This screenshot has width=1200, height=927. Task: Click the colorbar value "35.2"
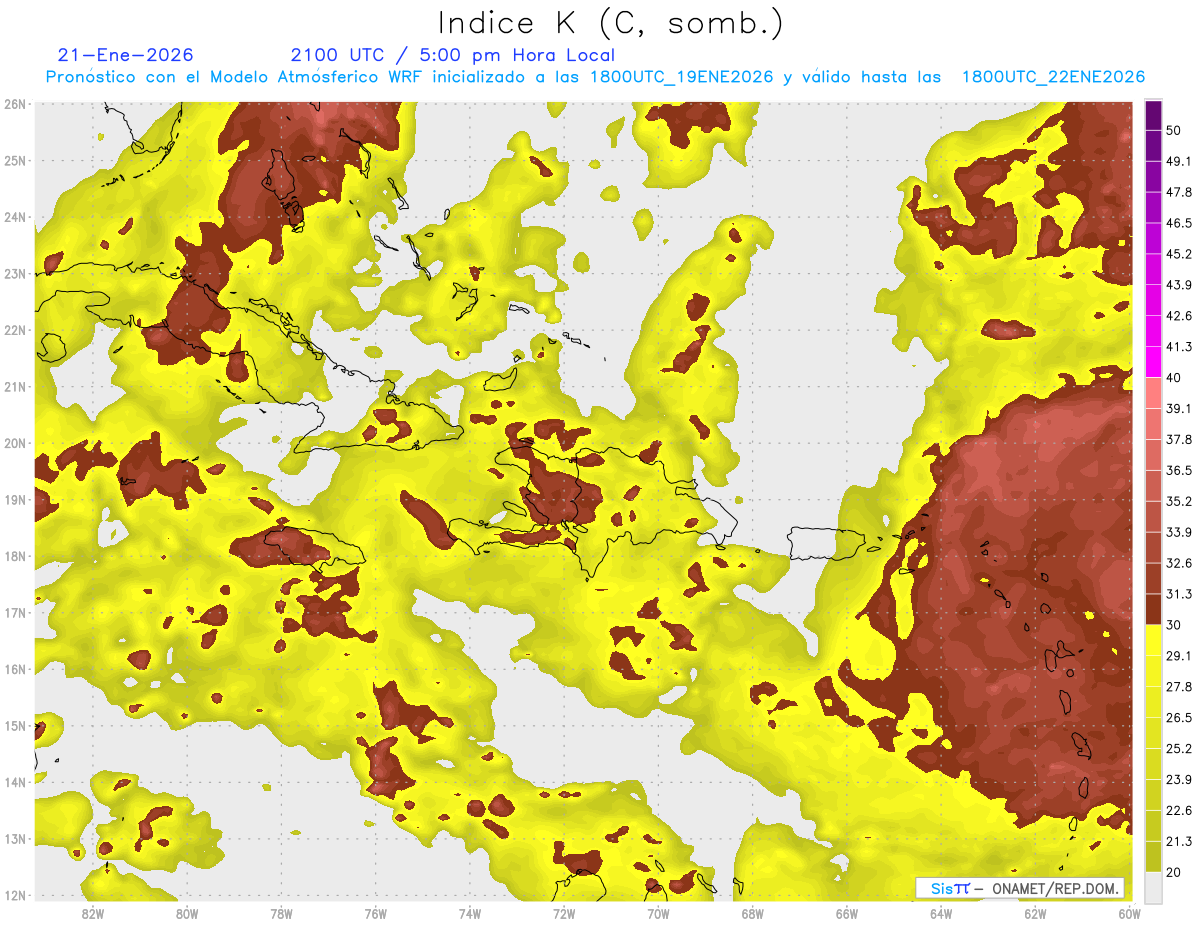pyautogui.click(x=1179, y=501)
